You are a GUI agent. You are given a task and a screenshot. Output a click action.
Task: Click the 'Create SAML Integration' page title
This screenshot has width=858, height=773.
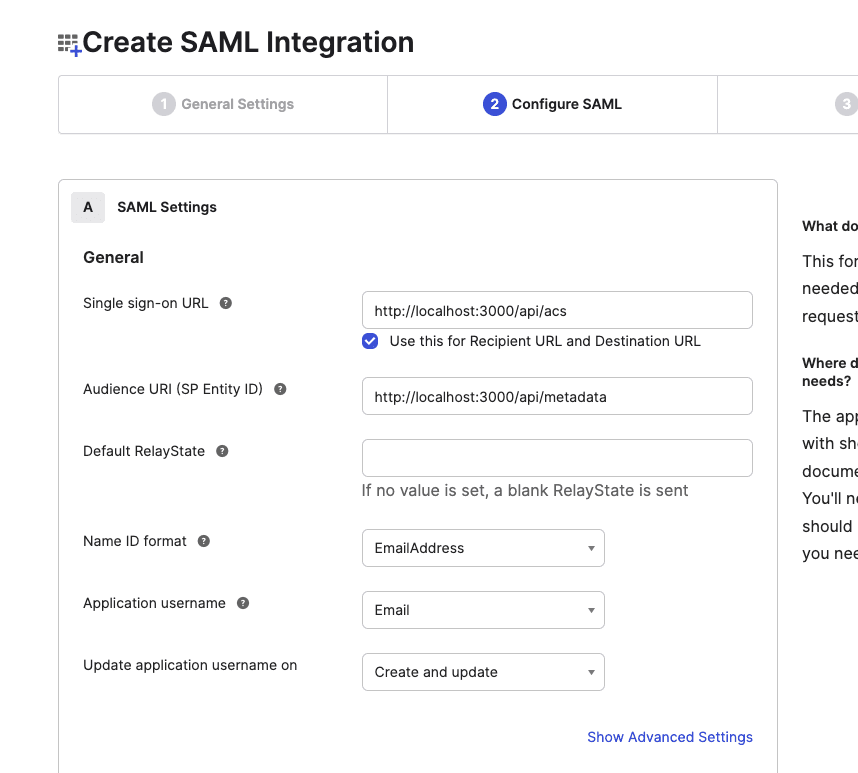248,42
